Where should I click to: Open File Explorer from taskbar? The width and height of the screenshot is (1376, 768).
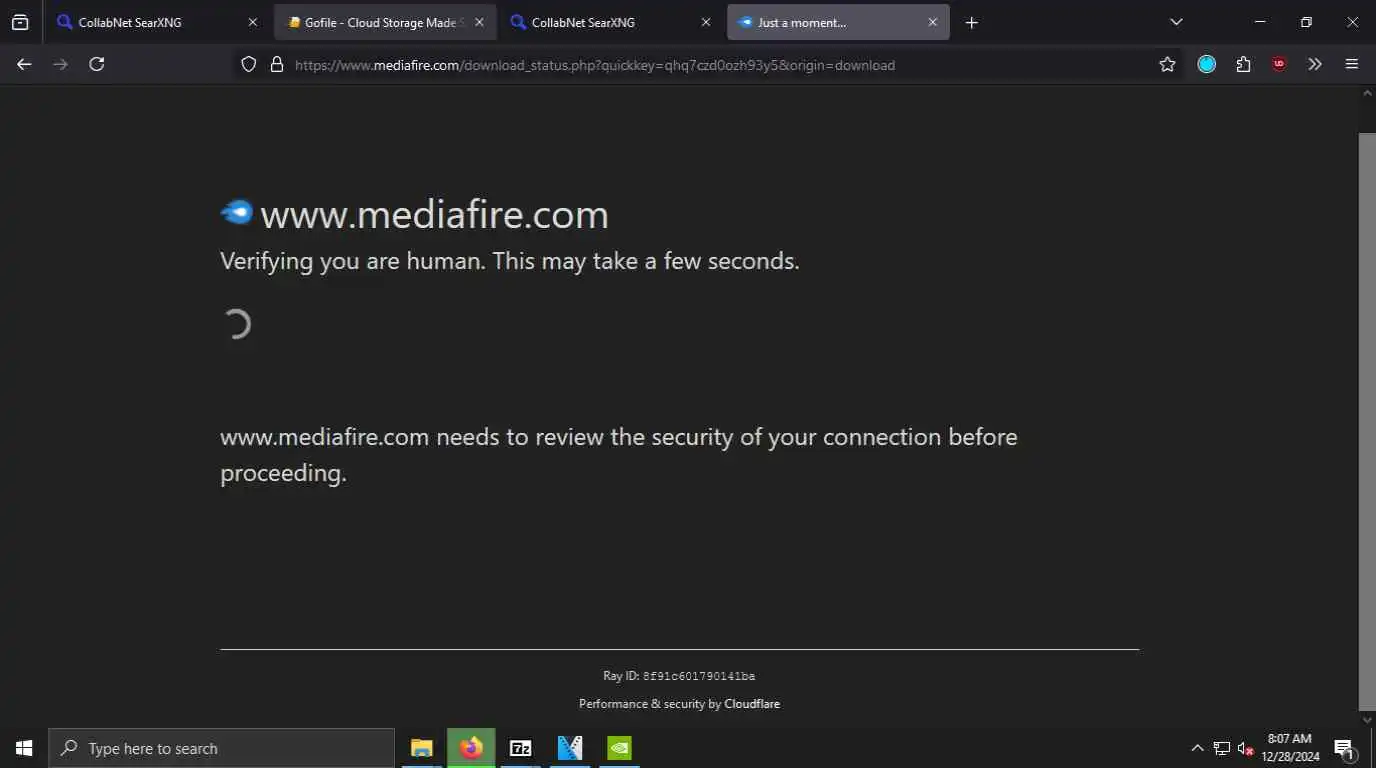tap(422, 748)
